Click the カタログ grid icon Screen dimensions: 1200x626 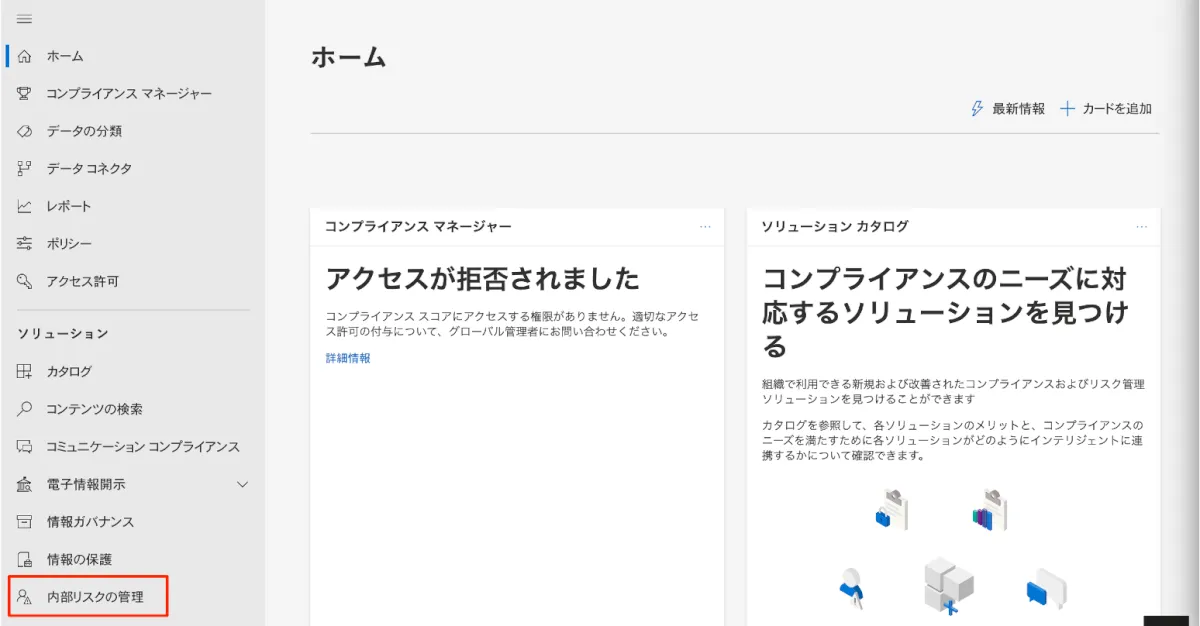[x=25, y=371]
